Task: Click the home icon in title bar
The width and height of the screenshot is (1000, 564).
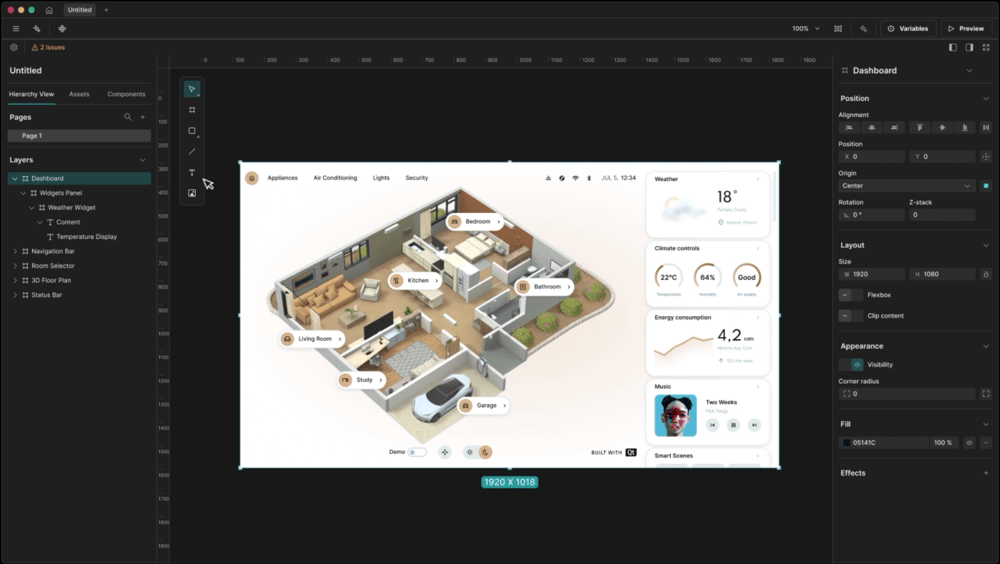Action: tap(49, 10)
